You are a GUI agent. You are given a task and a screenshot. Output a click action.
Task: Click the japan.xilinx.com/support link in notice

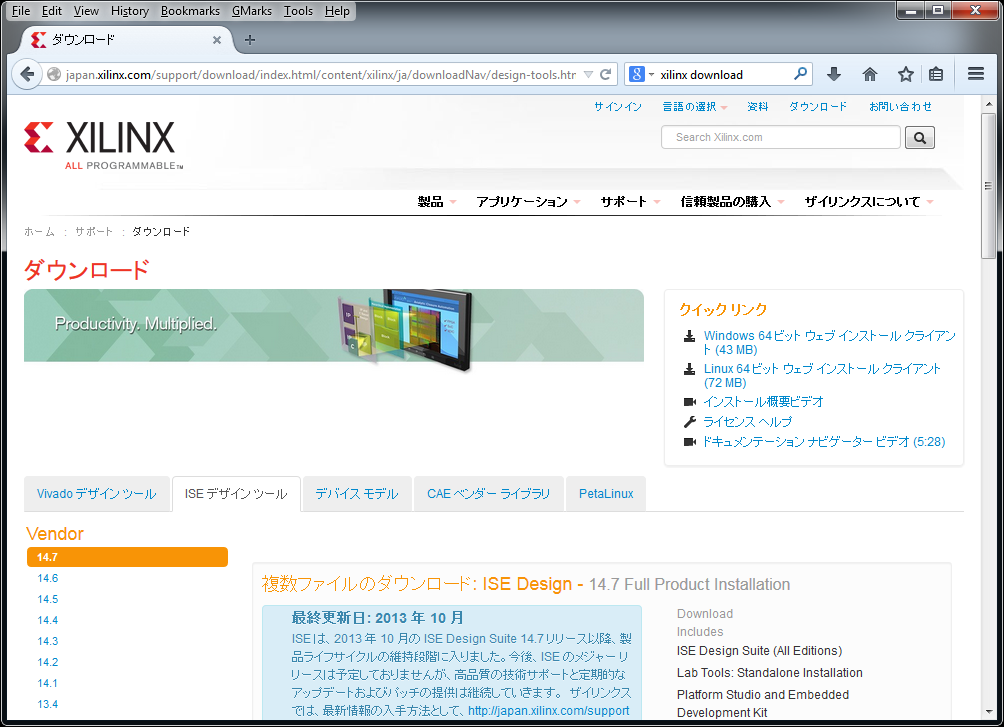pyautogui.click(x=548, y=710)
